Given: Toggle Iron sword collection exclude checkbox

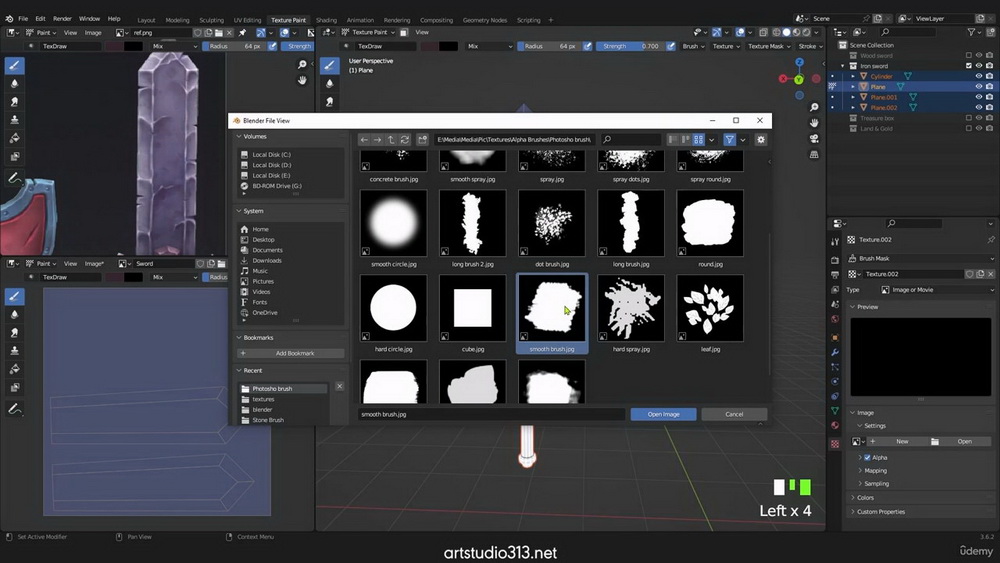Looking at the screenshot, I should point(969,66).
